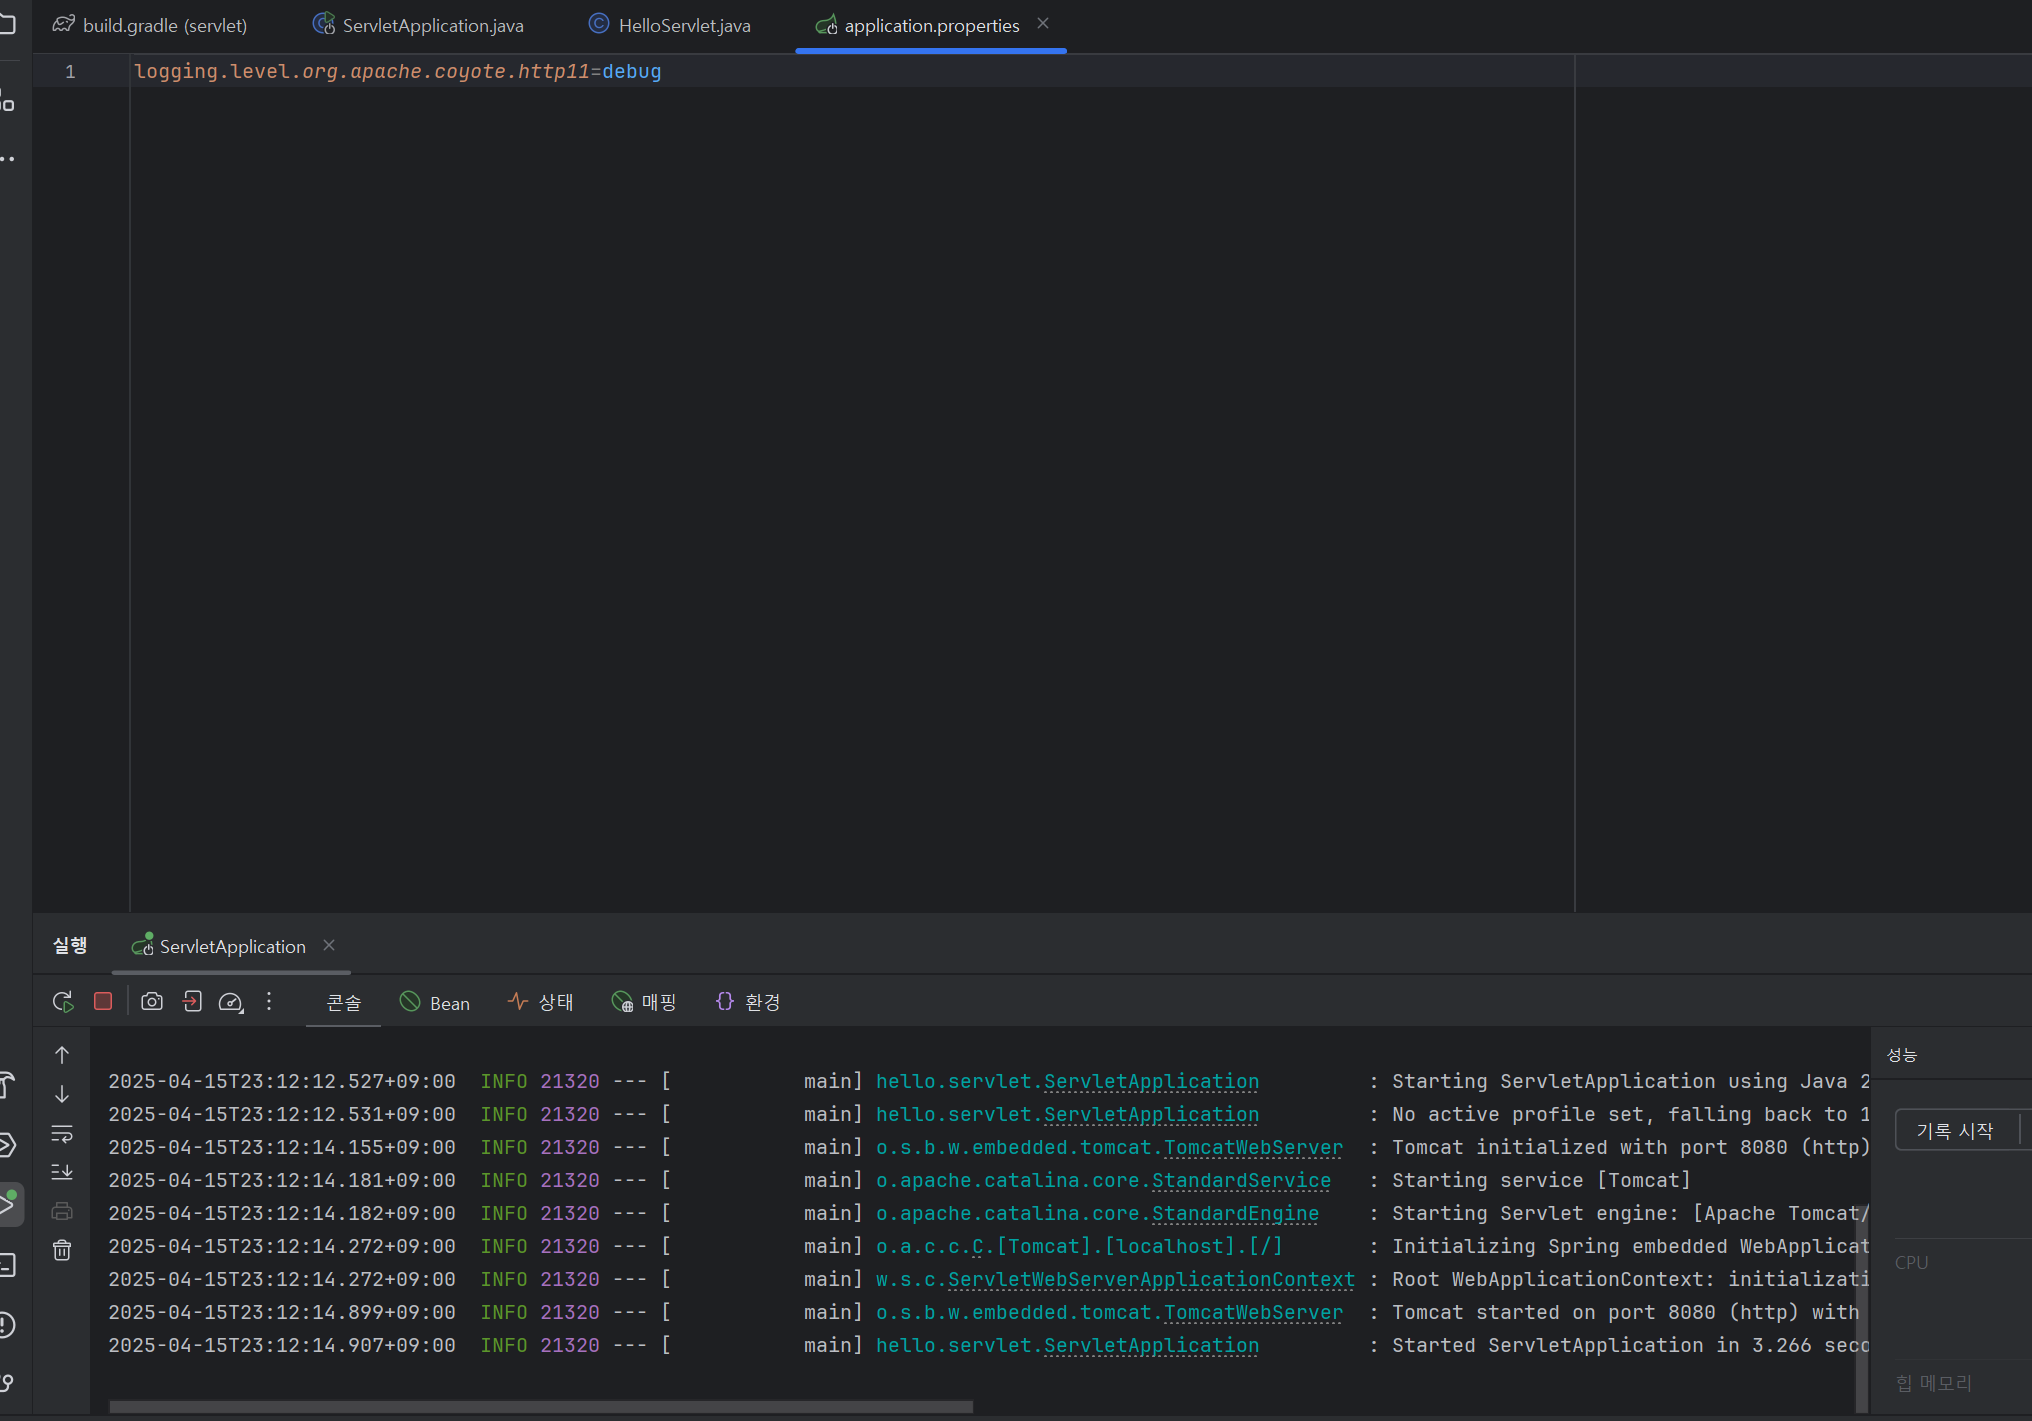The height and width of the screenshot is (1421, 2032).
Task: Open the Terminal tool window from sidebar
Action: click(8, 1265)
